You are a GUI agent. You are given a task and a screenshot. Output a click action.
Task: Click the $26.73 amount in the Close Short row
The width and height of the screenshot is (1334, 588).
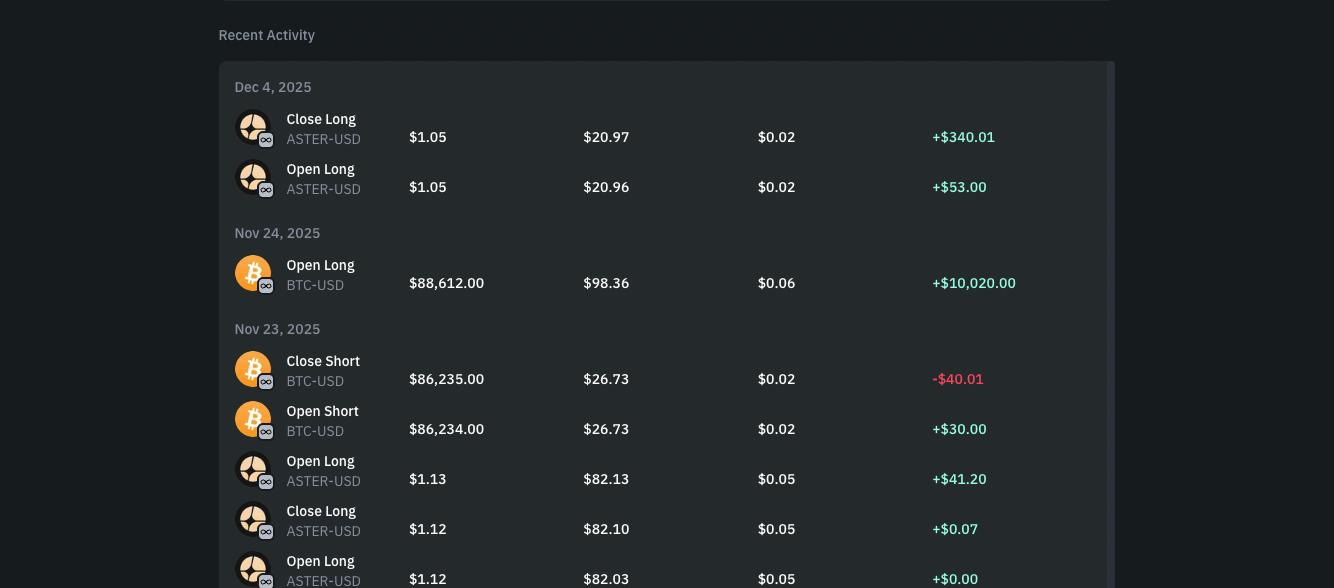606,379
